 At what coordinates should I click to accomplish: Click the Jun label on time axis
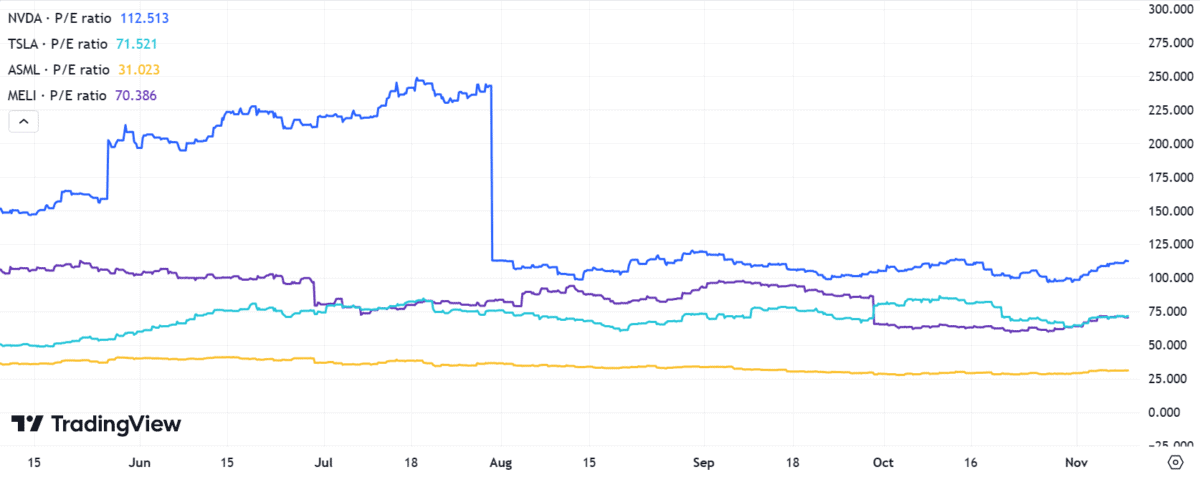click(140, 463)
